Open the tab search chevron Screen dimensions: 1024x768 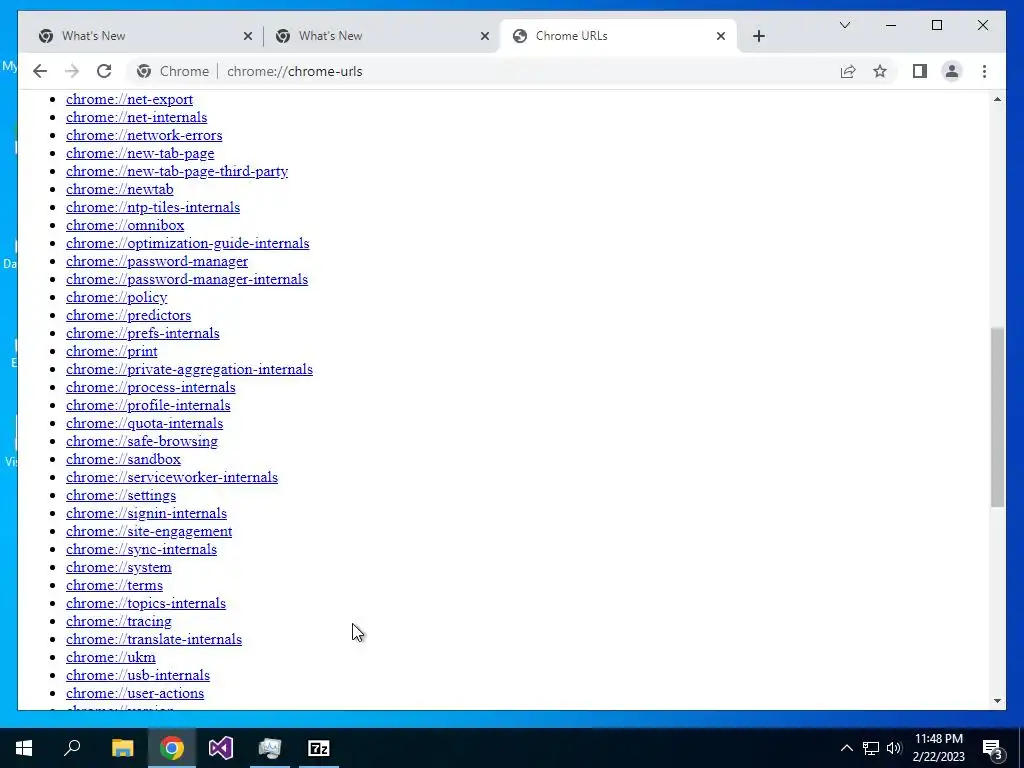pyautogui.click(x=844, y=25)
